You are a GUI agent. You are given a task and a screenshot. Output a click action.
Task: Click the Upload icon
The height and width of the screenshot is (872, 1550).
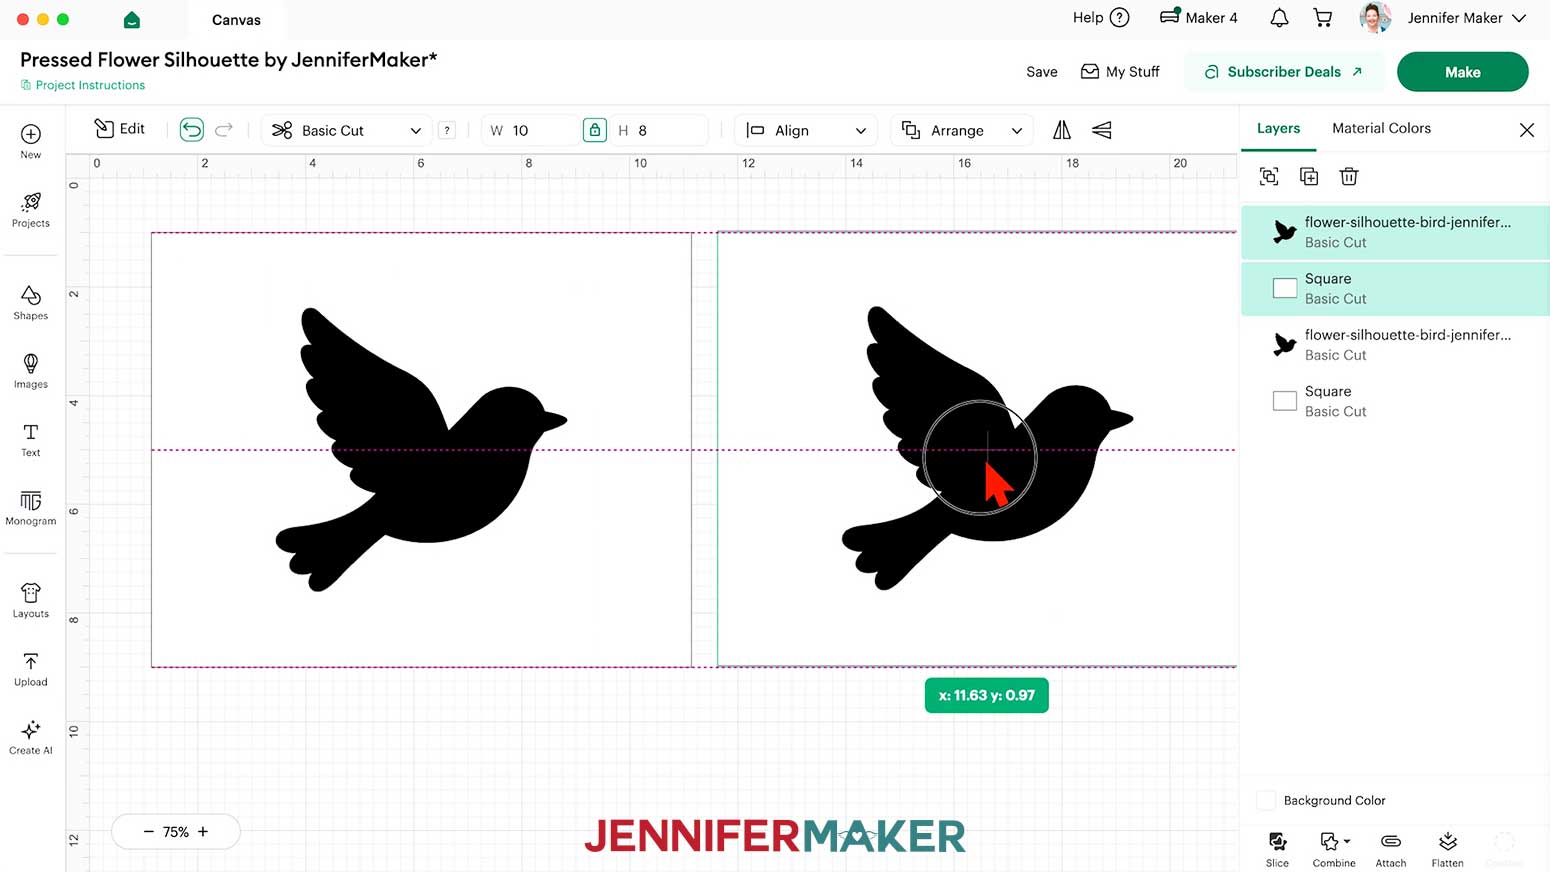[x=31, y=669]
